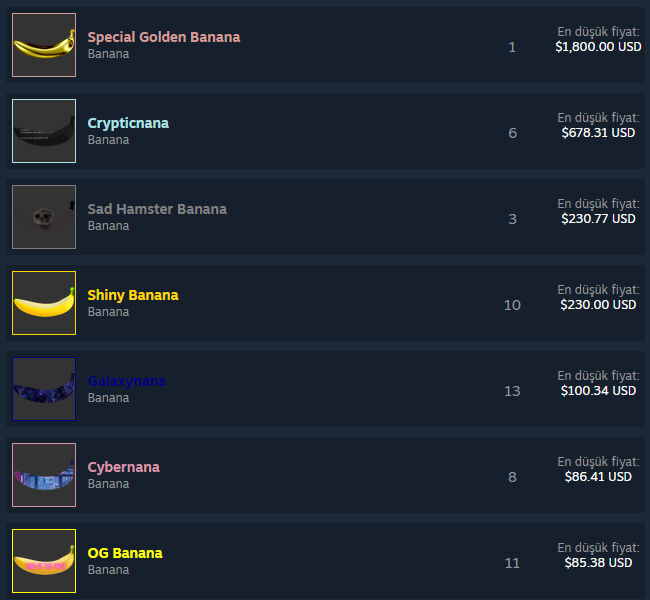The image size is (650, 600).
Task: Click the OG Banana name link
Action: (x=125, y=553)
